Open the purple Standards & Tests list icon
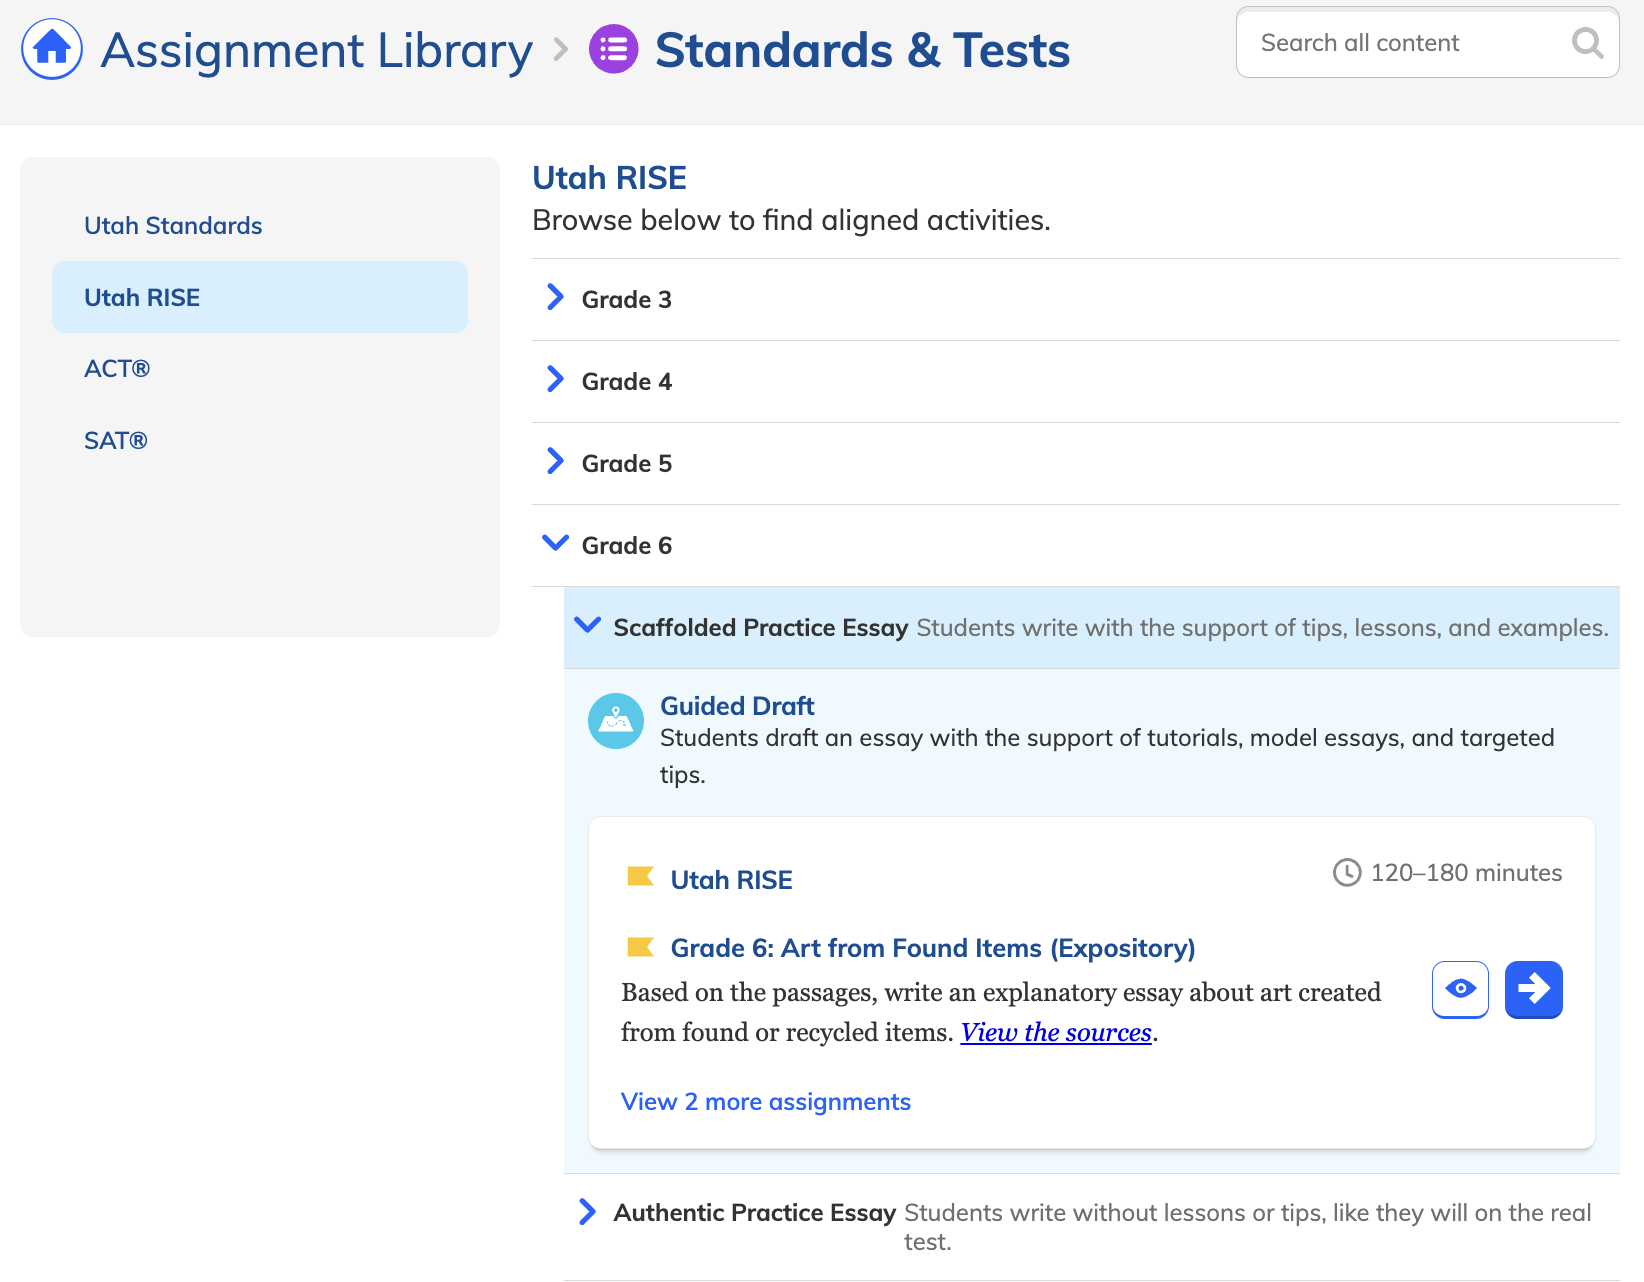This screenshot has width=1644, height=1282. 614,49
